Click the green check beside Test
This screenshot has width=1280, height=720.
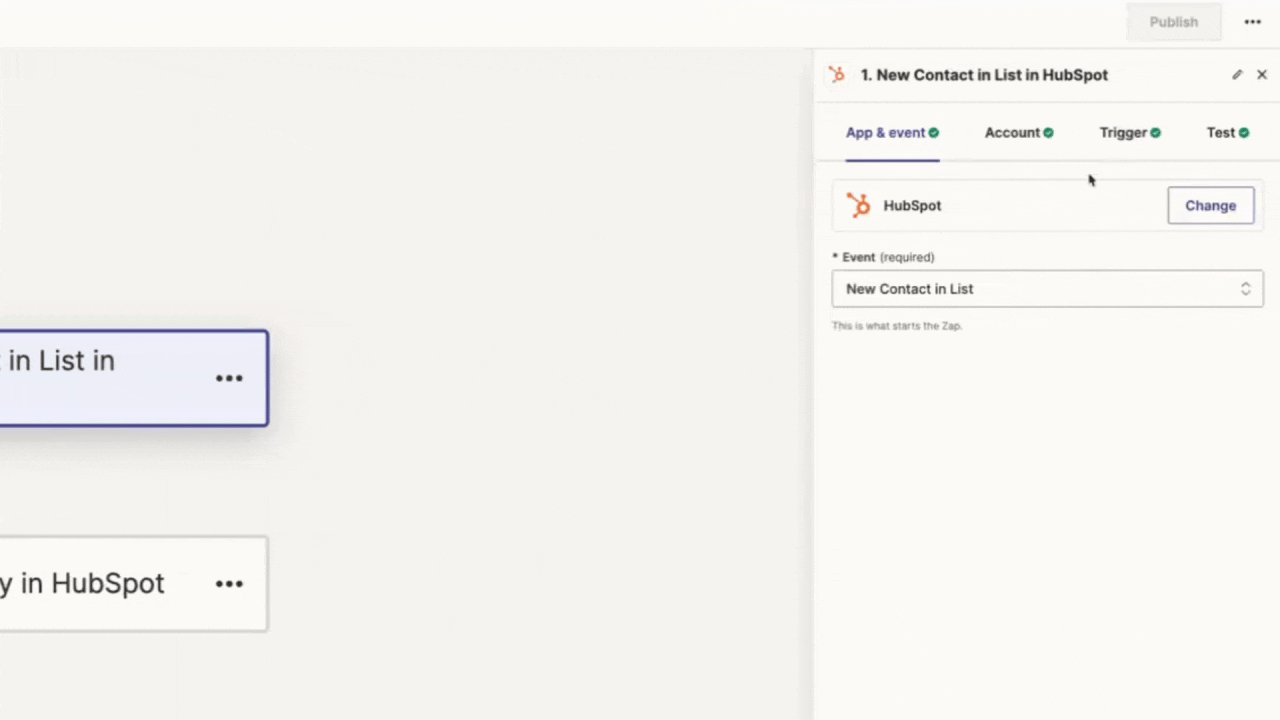pos(1244,133)
